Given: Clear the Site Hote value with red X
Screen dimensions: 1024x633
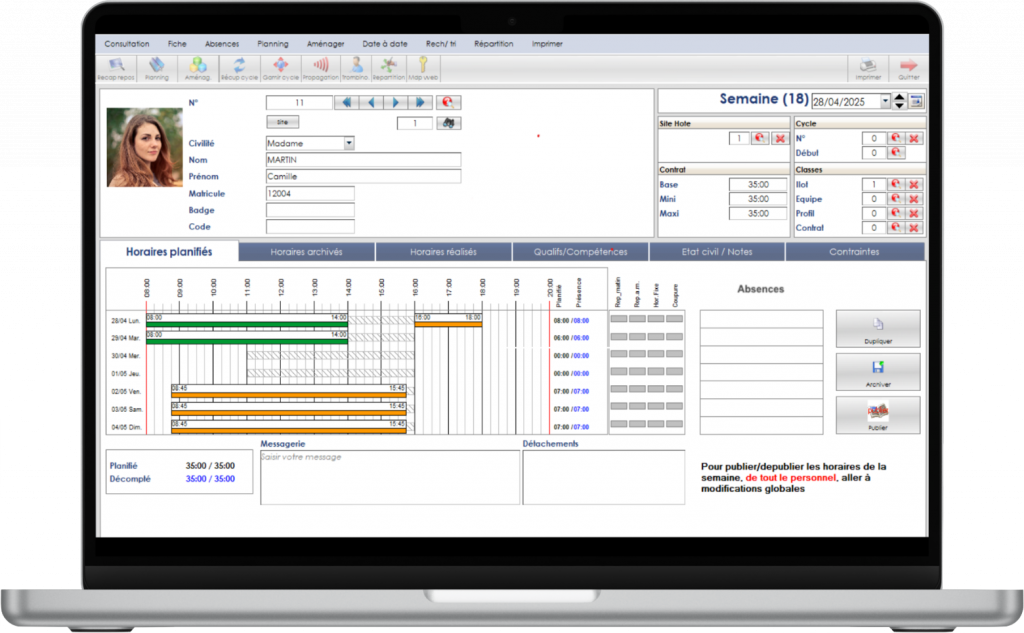Looking at the screenshot, I should click(x=780, y=138).
